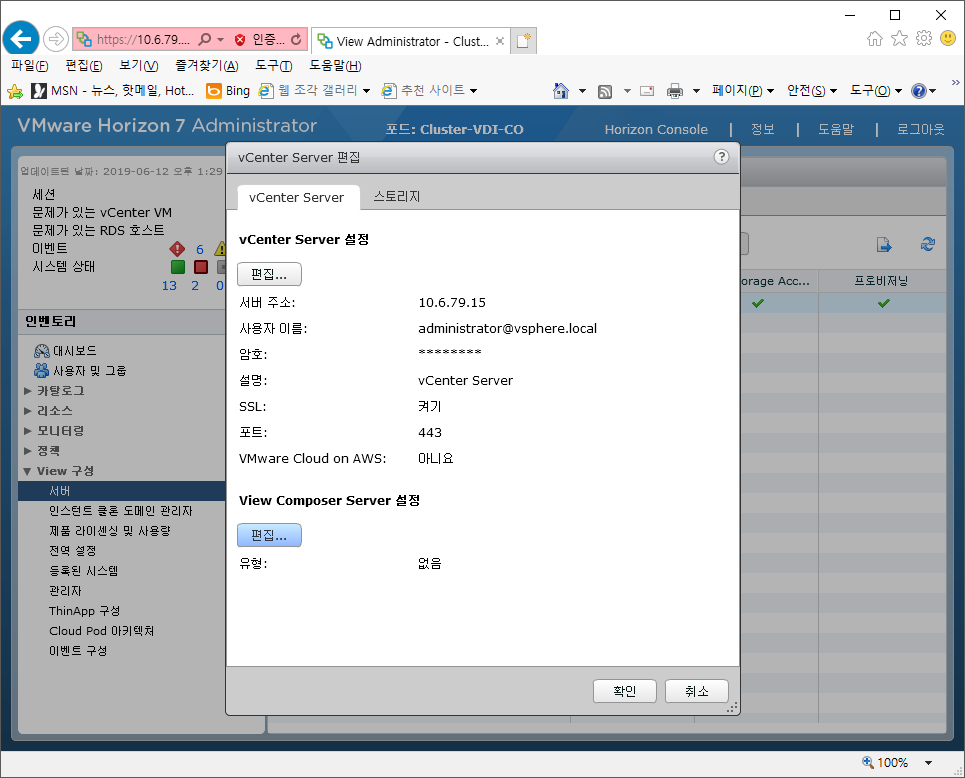Select 서버 under View 구성
965x778 pixels.
[x=122, y=491]
